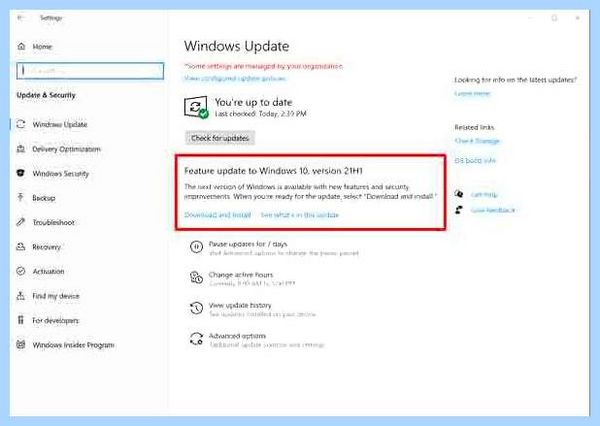Click the Last checked time text
Viewport: 600px width, 426px height.
coord(261,114)
